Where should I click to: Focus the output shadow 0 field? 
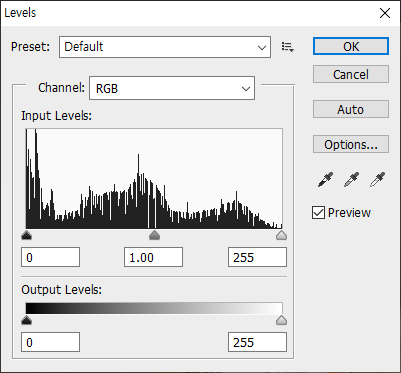(x=50, y=342)
